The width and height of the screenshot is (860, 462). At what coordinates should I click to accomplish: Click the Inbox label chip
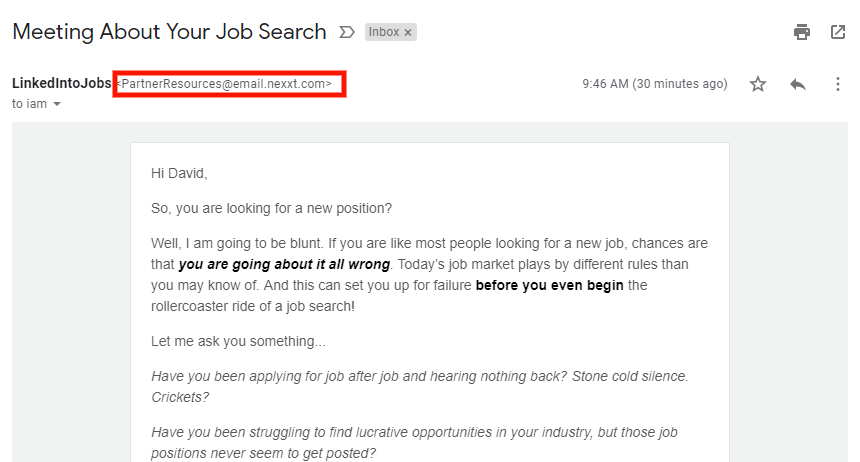384,32
